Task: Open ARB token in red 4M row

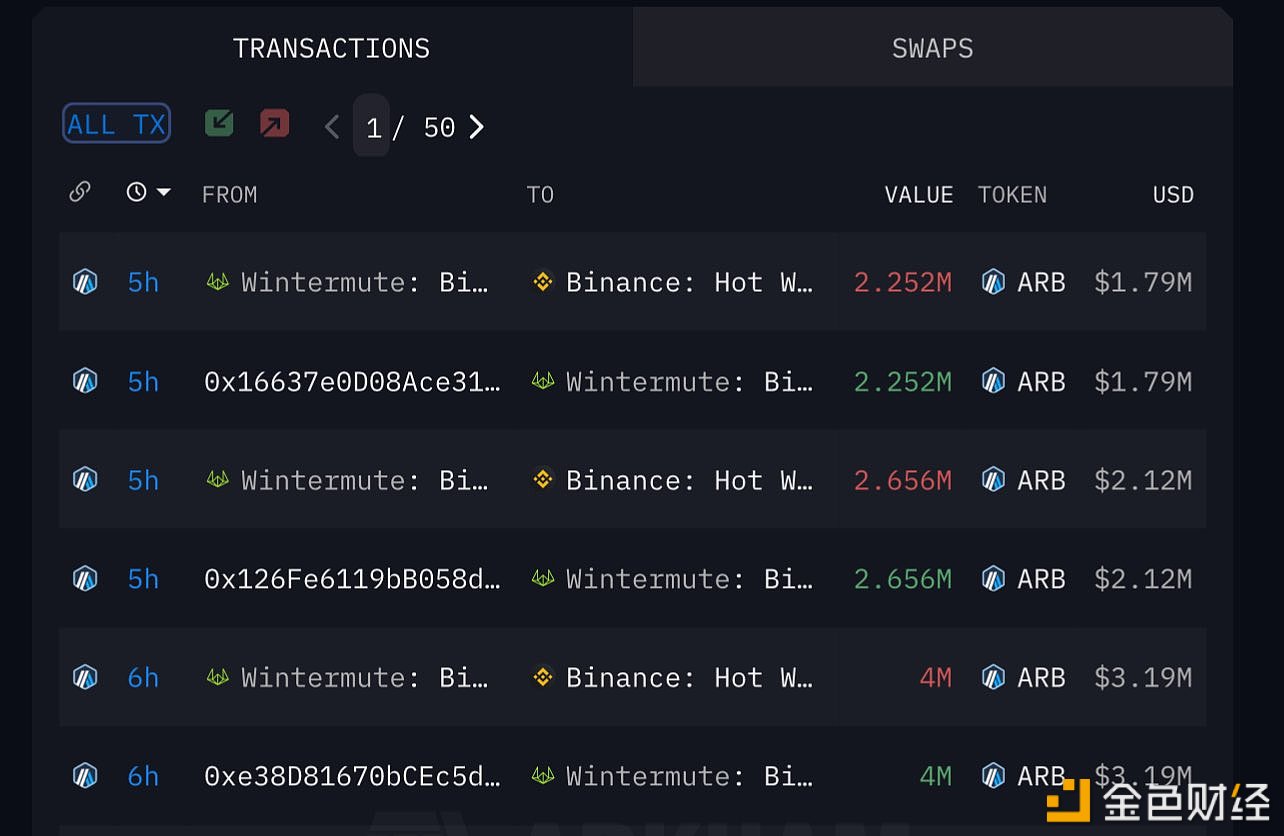Action: [x=1023, y=677]
